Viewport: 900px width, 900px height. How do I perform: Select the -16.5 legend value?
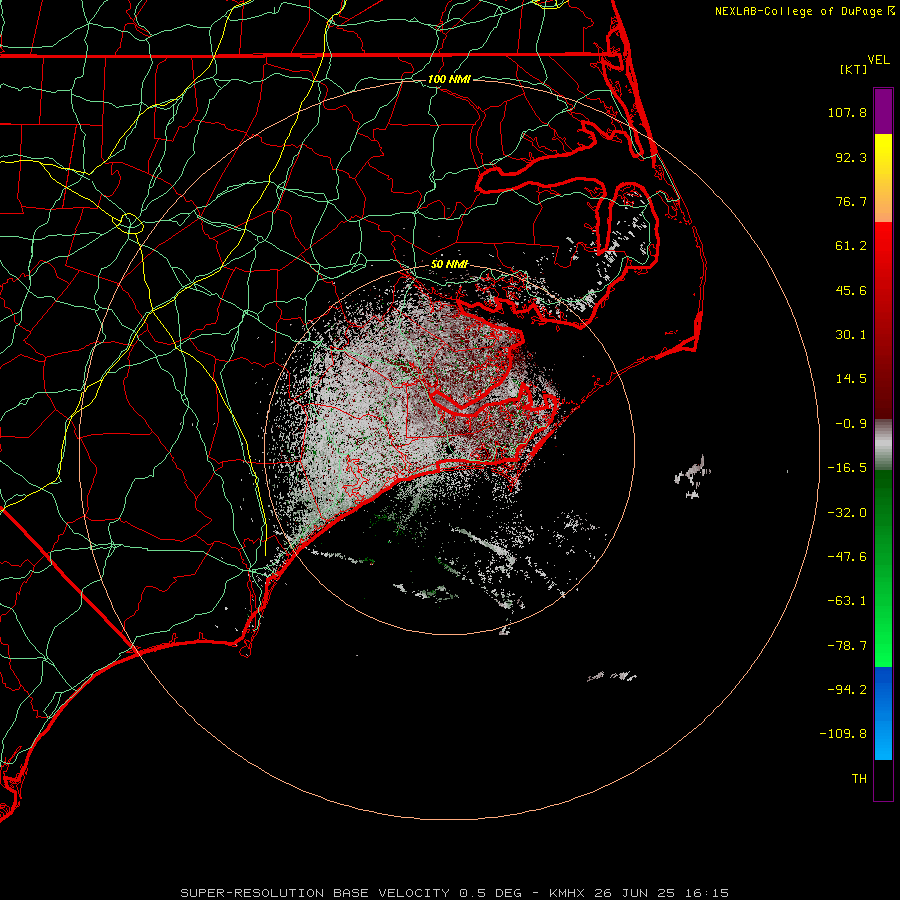(x=847, y=468)
